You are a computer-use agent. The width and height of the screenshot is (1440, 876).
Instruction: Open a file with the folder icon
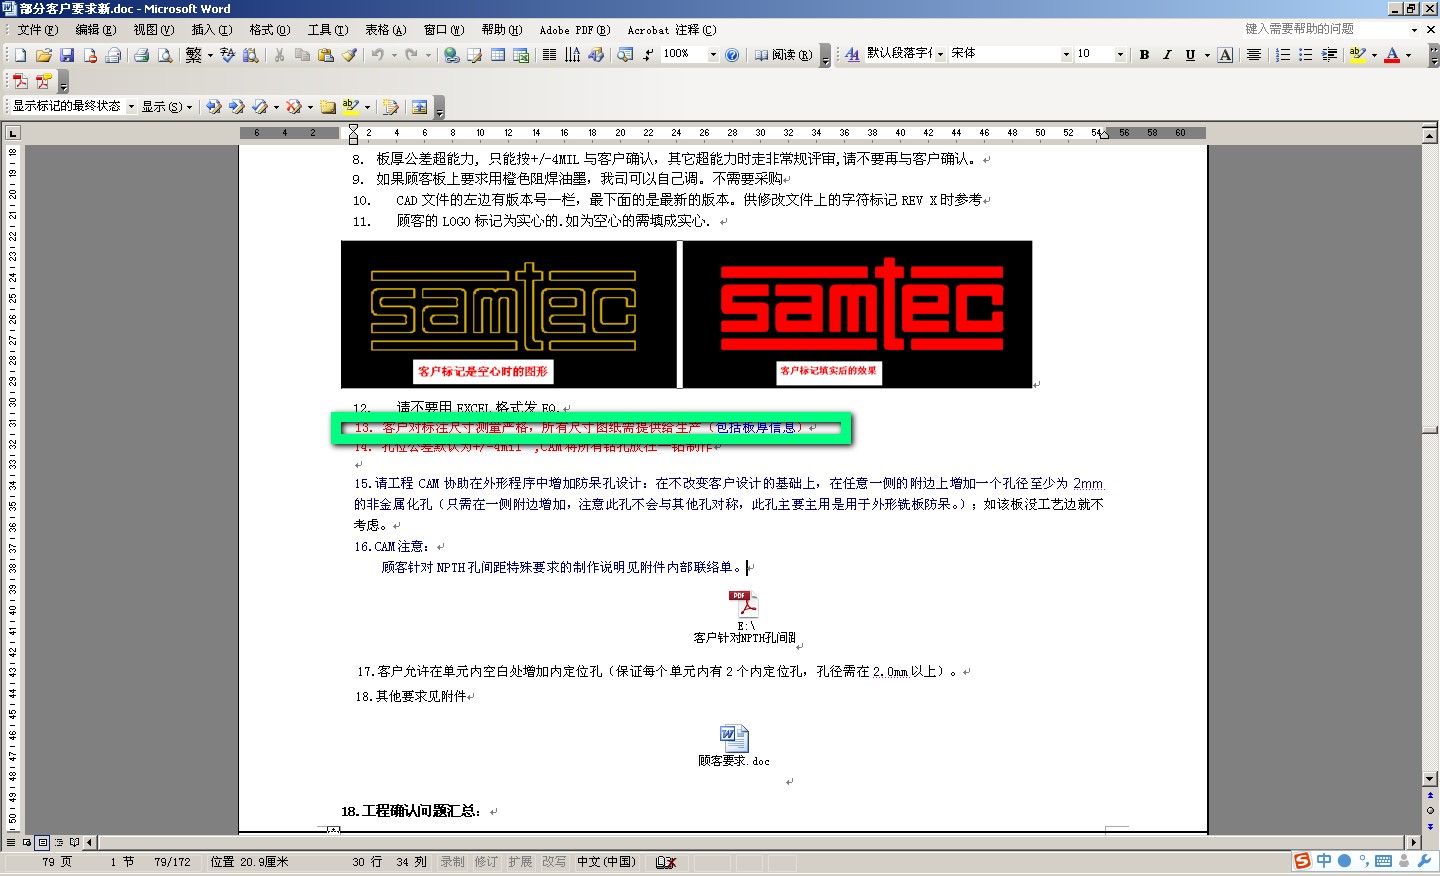point(43,55)
